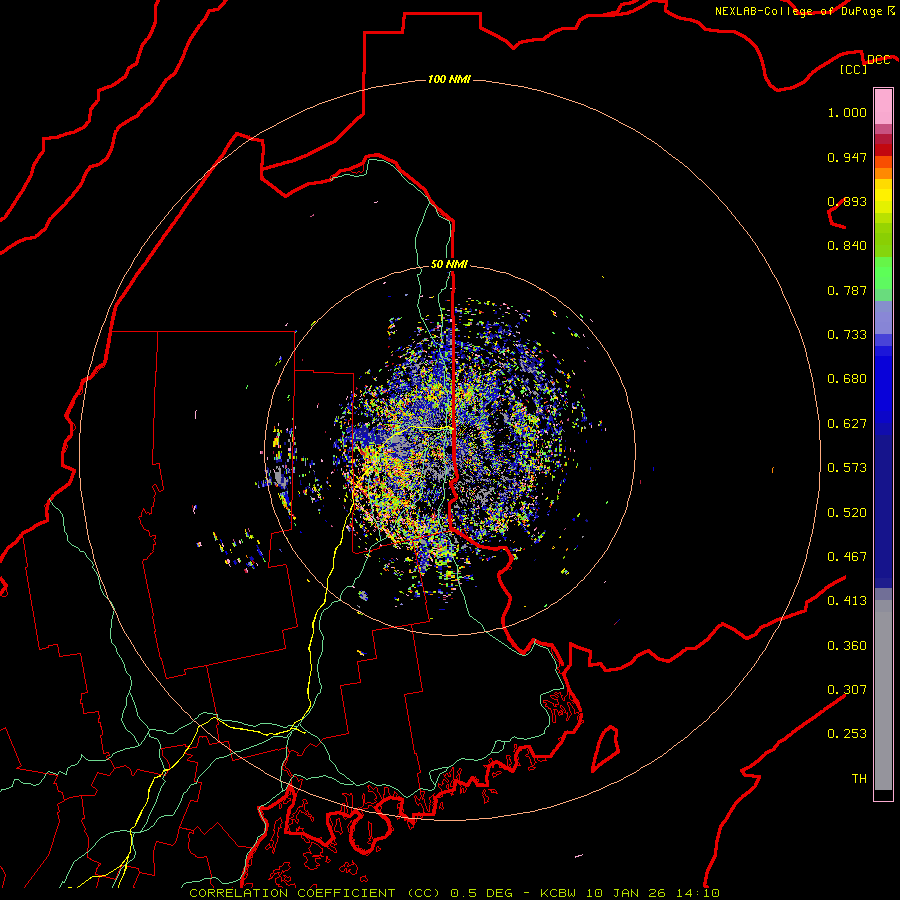Select the 1.000 scale value
900x900 pixels.
tap(847, 112)
